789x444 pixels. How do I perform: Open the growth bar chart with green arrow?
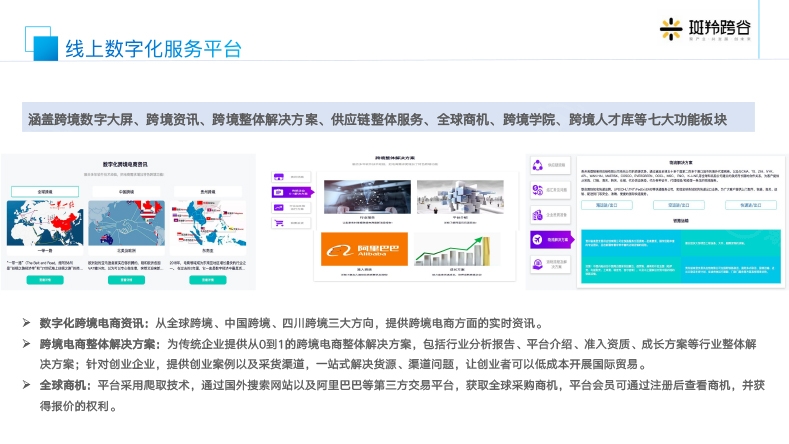point(457,250)
